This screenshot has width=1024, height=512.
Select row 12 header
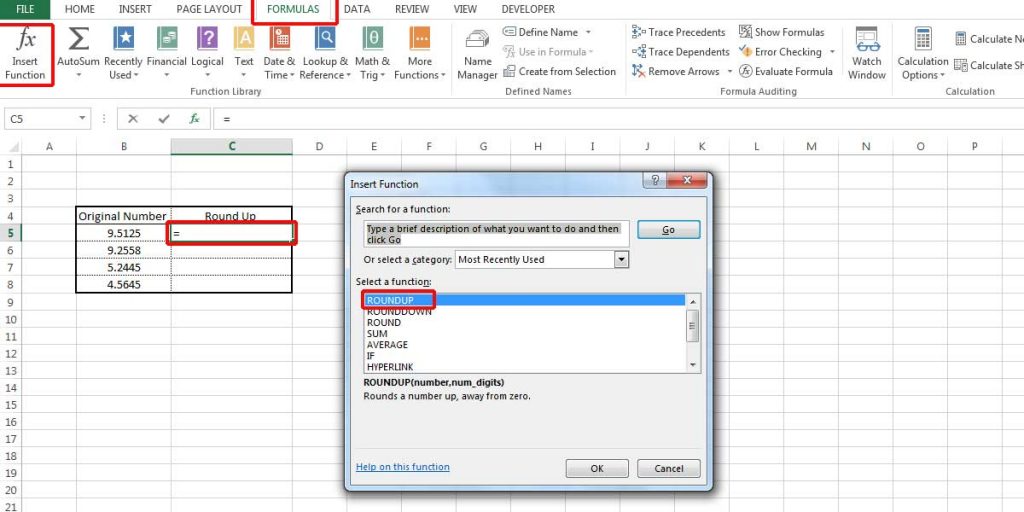[9, 354]
